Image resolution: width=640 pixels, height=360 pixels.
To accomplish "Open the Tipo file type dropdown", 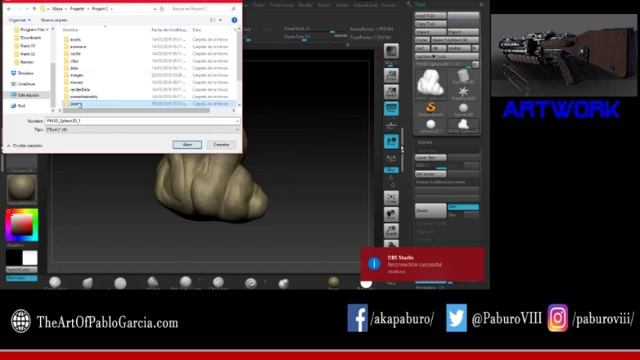I will (x=237, y=129).
